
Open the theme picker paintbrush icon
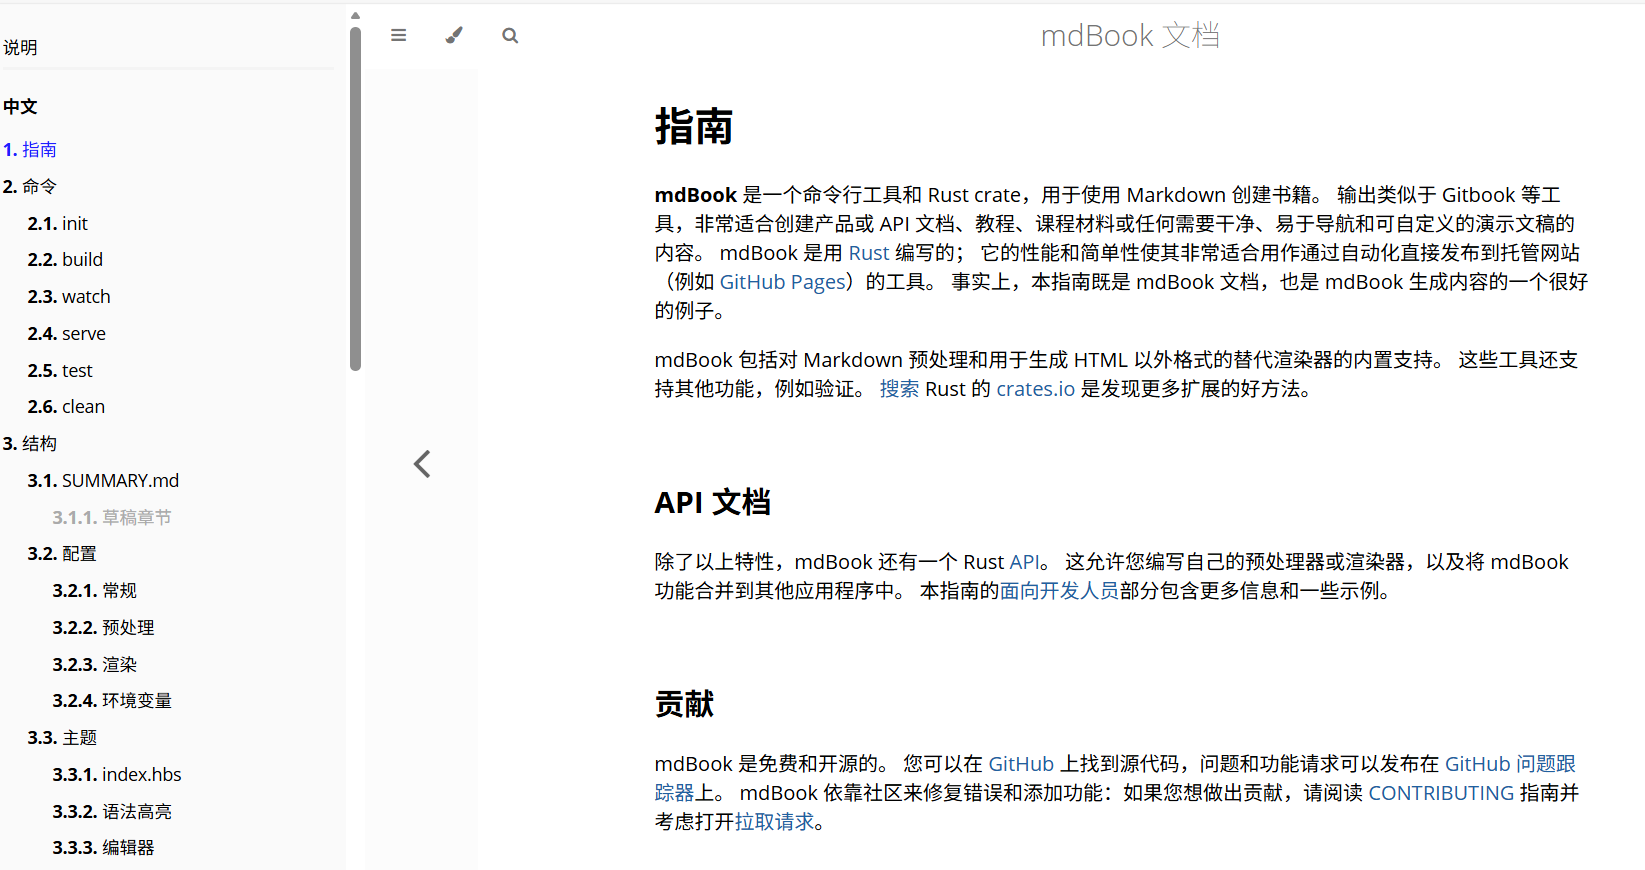point(454,35)
